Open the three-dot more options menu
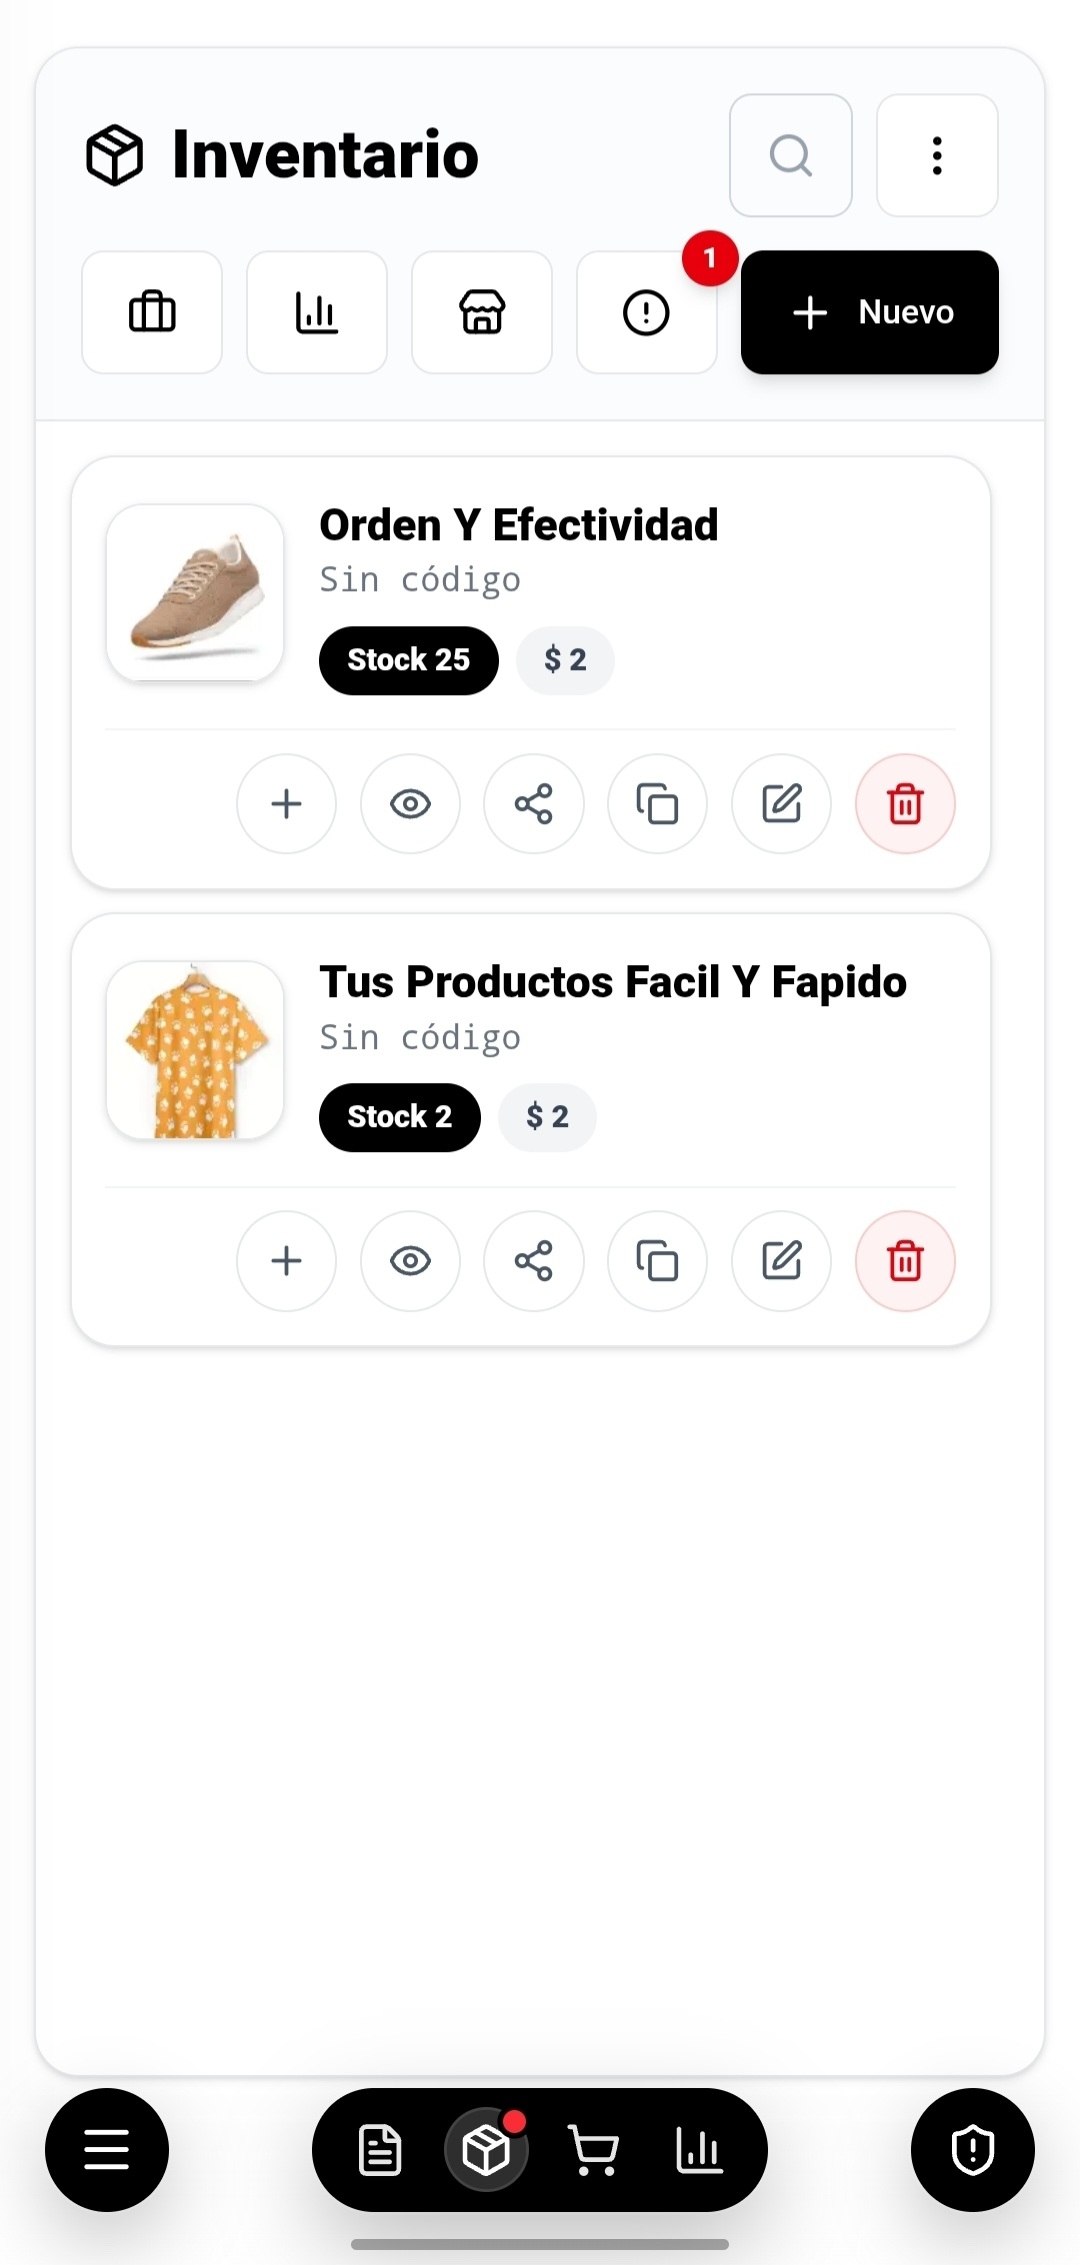This screenshot has height=2265, width=1080. pyautogui.click(x=937, y=155)
